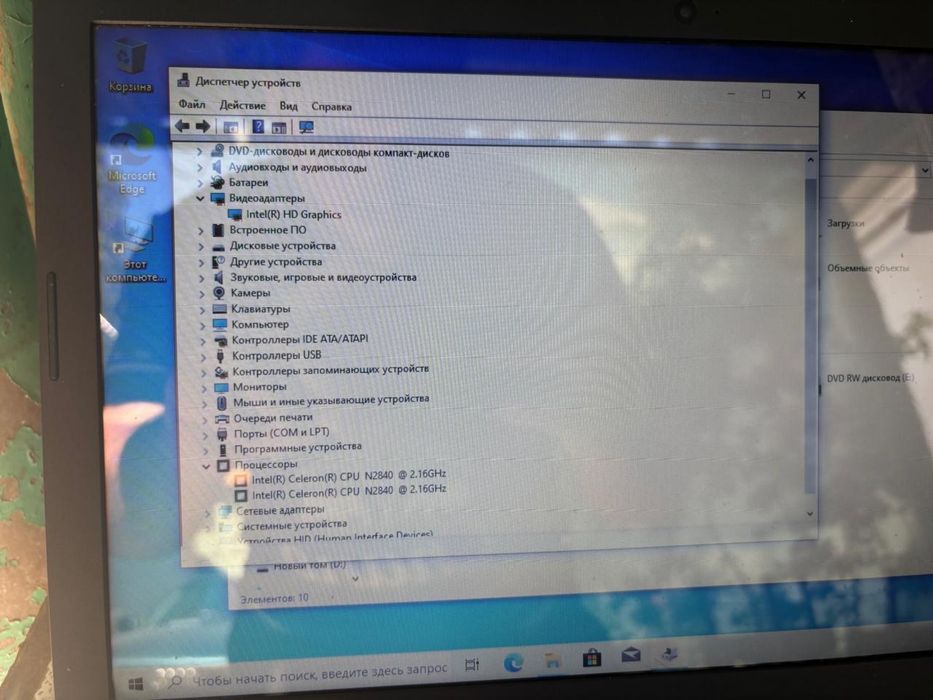933x700 pixels.
Task: Open the Справка menu
Action: tap(331, 107)
